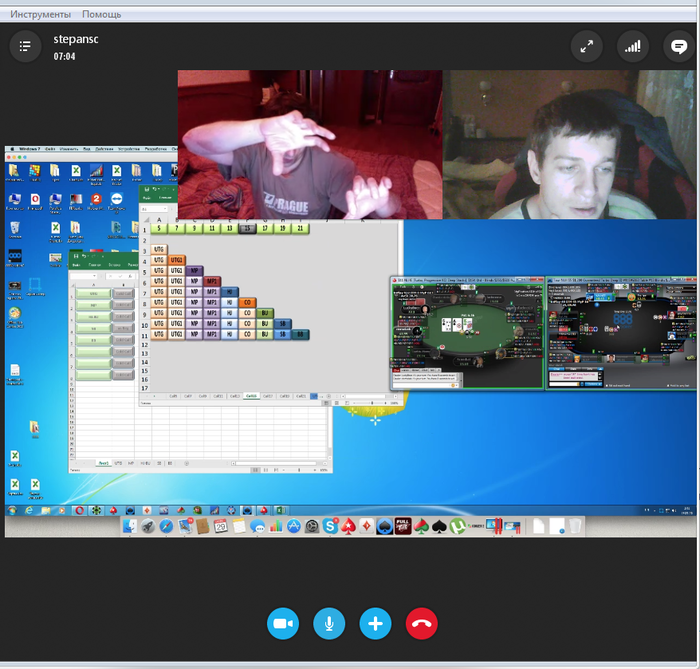Open PokerStars red spade in the dock
The width and height of the screenshot is (700, 669).
[348, 527]
